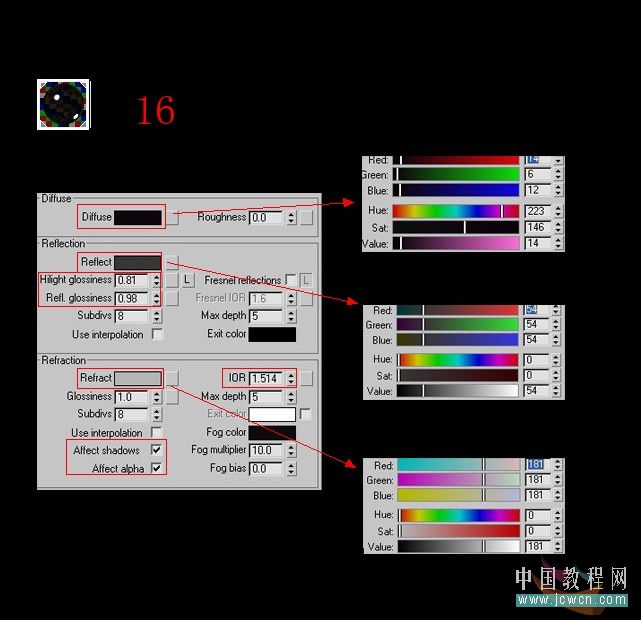The width and height of the screenshot is (641, 620).
Task: Click Green value 54 in reflect picker
Action: (536, 325)
